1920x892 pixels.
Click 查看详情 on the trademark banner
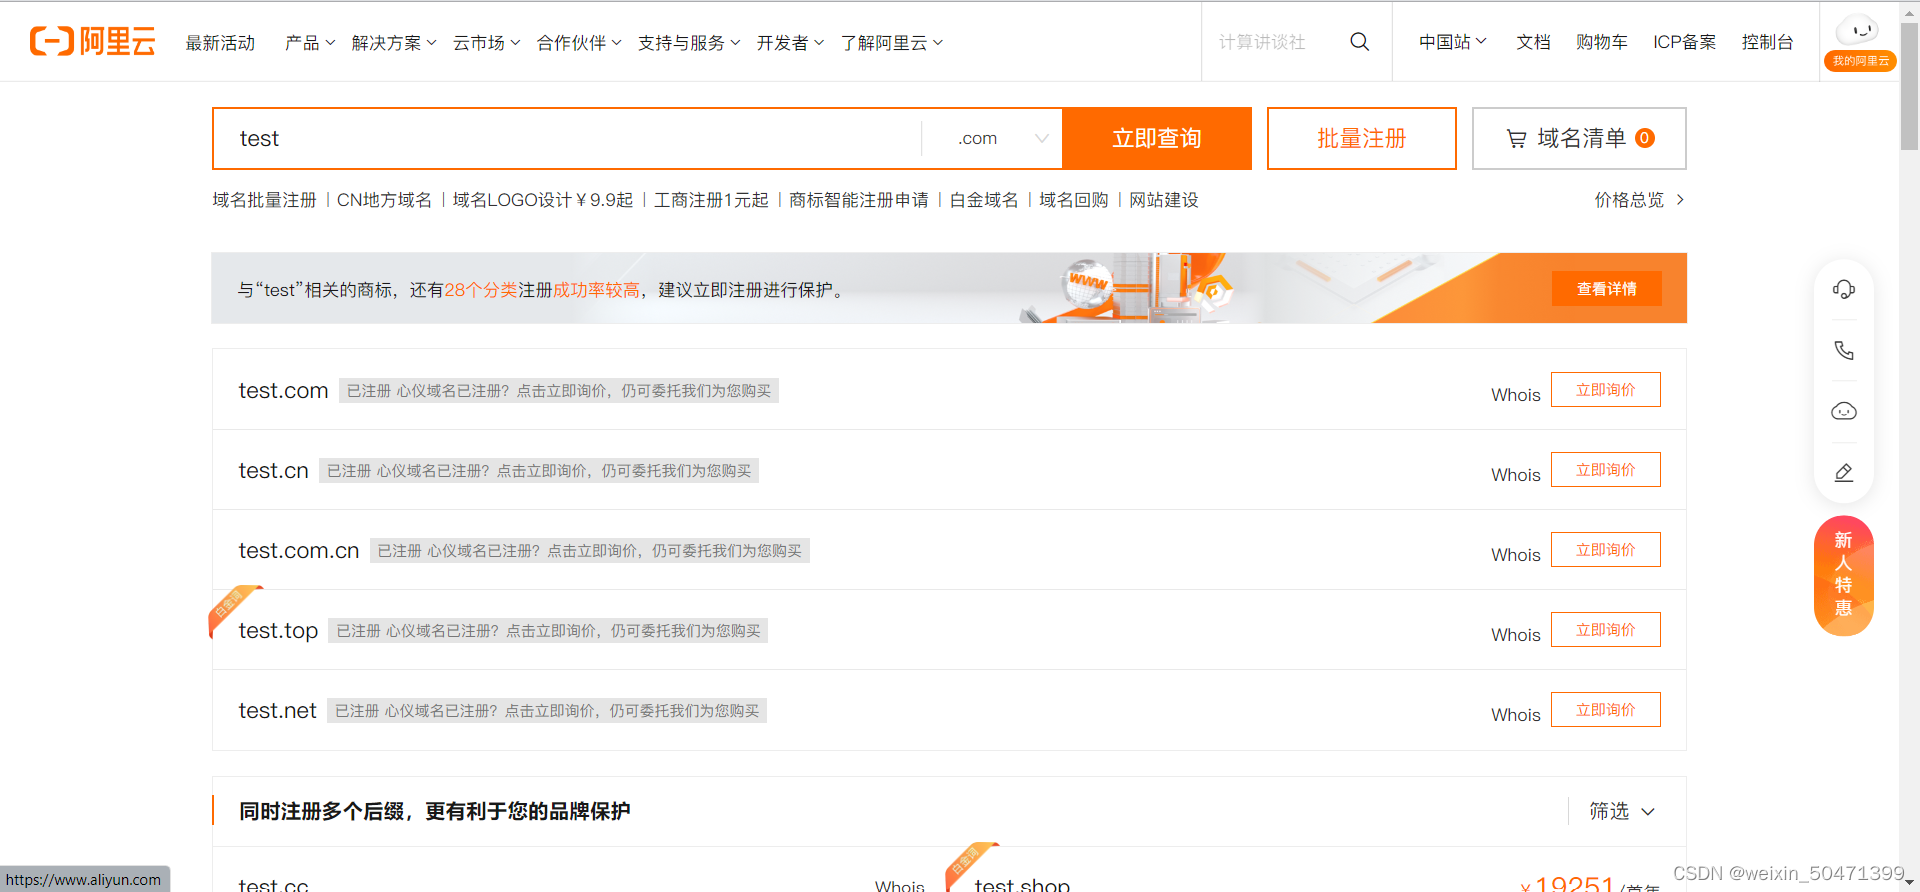pyautogui.click(x=1606, y=289)
